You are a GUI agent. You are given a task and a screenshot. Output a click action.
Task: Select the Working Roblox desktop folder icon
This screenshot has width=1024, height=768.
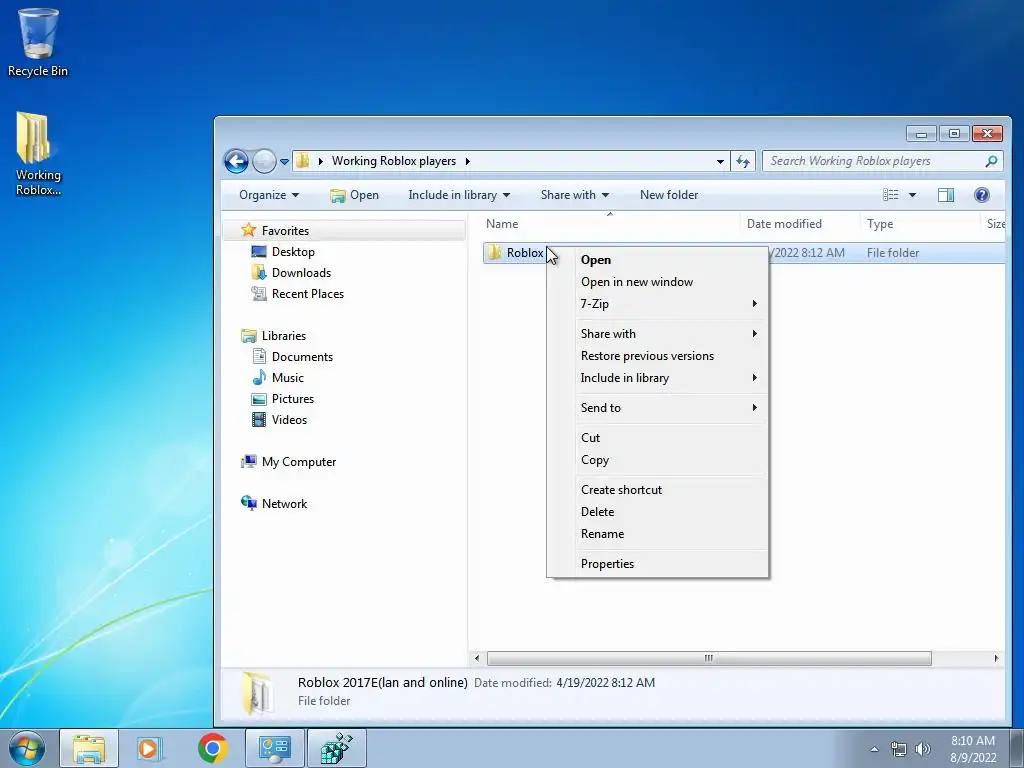38,154
